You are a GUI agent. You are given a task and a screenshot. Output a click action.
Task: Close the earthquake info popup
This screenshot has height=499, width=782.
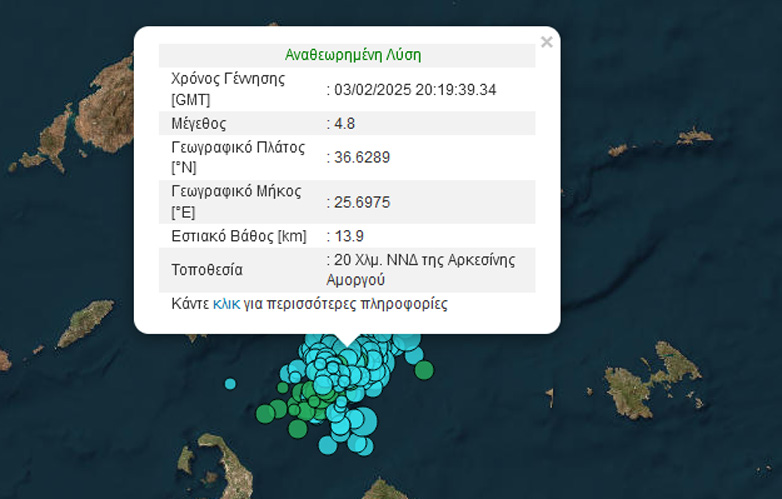[546, 42]
